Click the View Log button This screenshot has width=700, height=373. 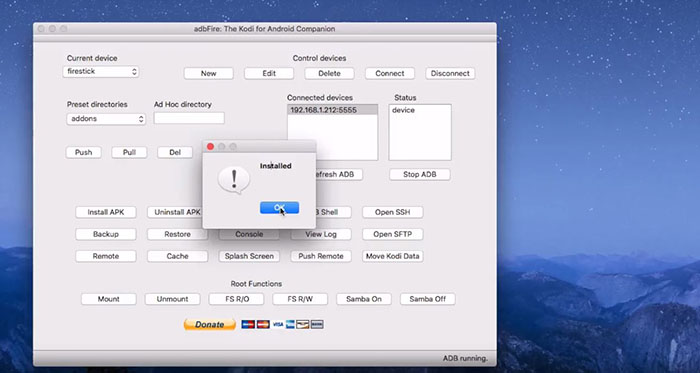(x=321, y=234)
